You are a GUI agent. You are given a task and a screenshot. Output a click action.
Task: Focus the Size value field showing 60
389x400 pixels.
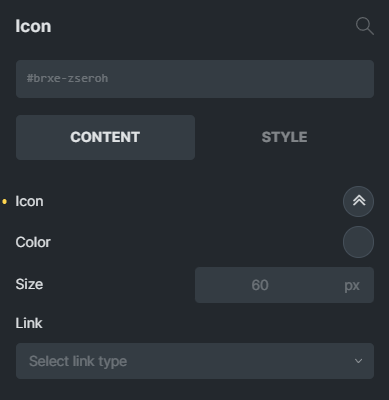coord(284,285)
